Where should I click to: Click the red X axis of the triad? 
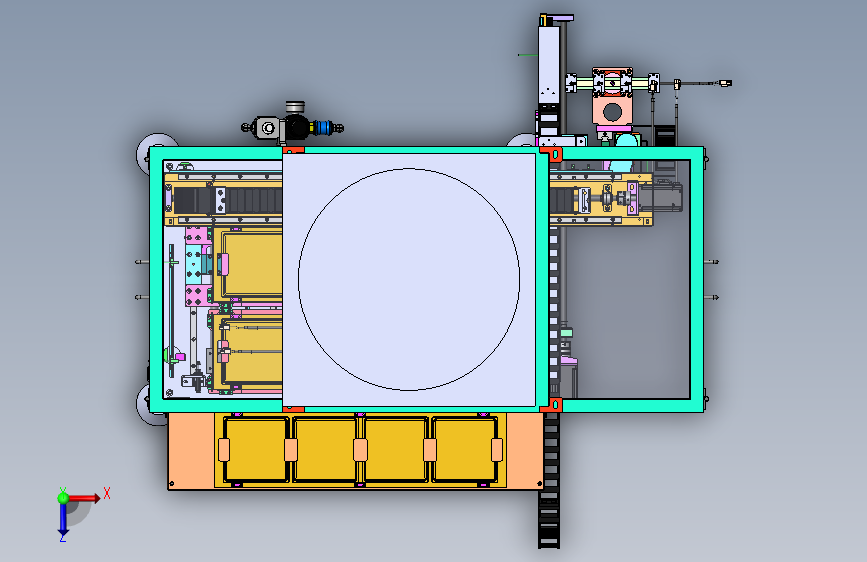pos(84,498)
